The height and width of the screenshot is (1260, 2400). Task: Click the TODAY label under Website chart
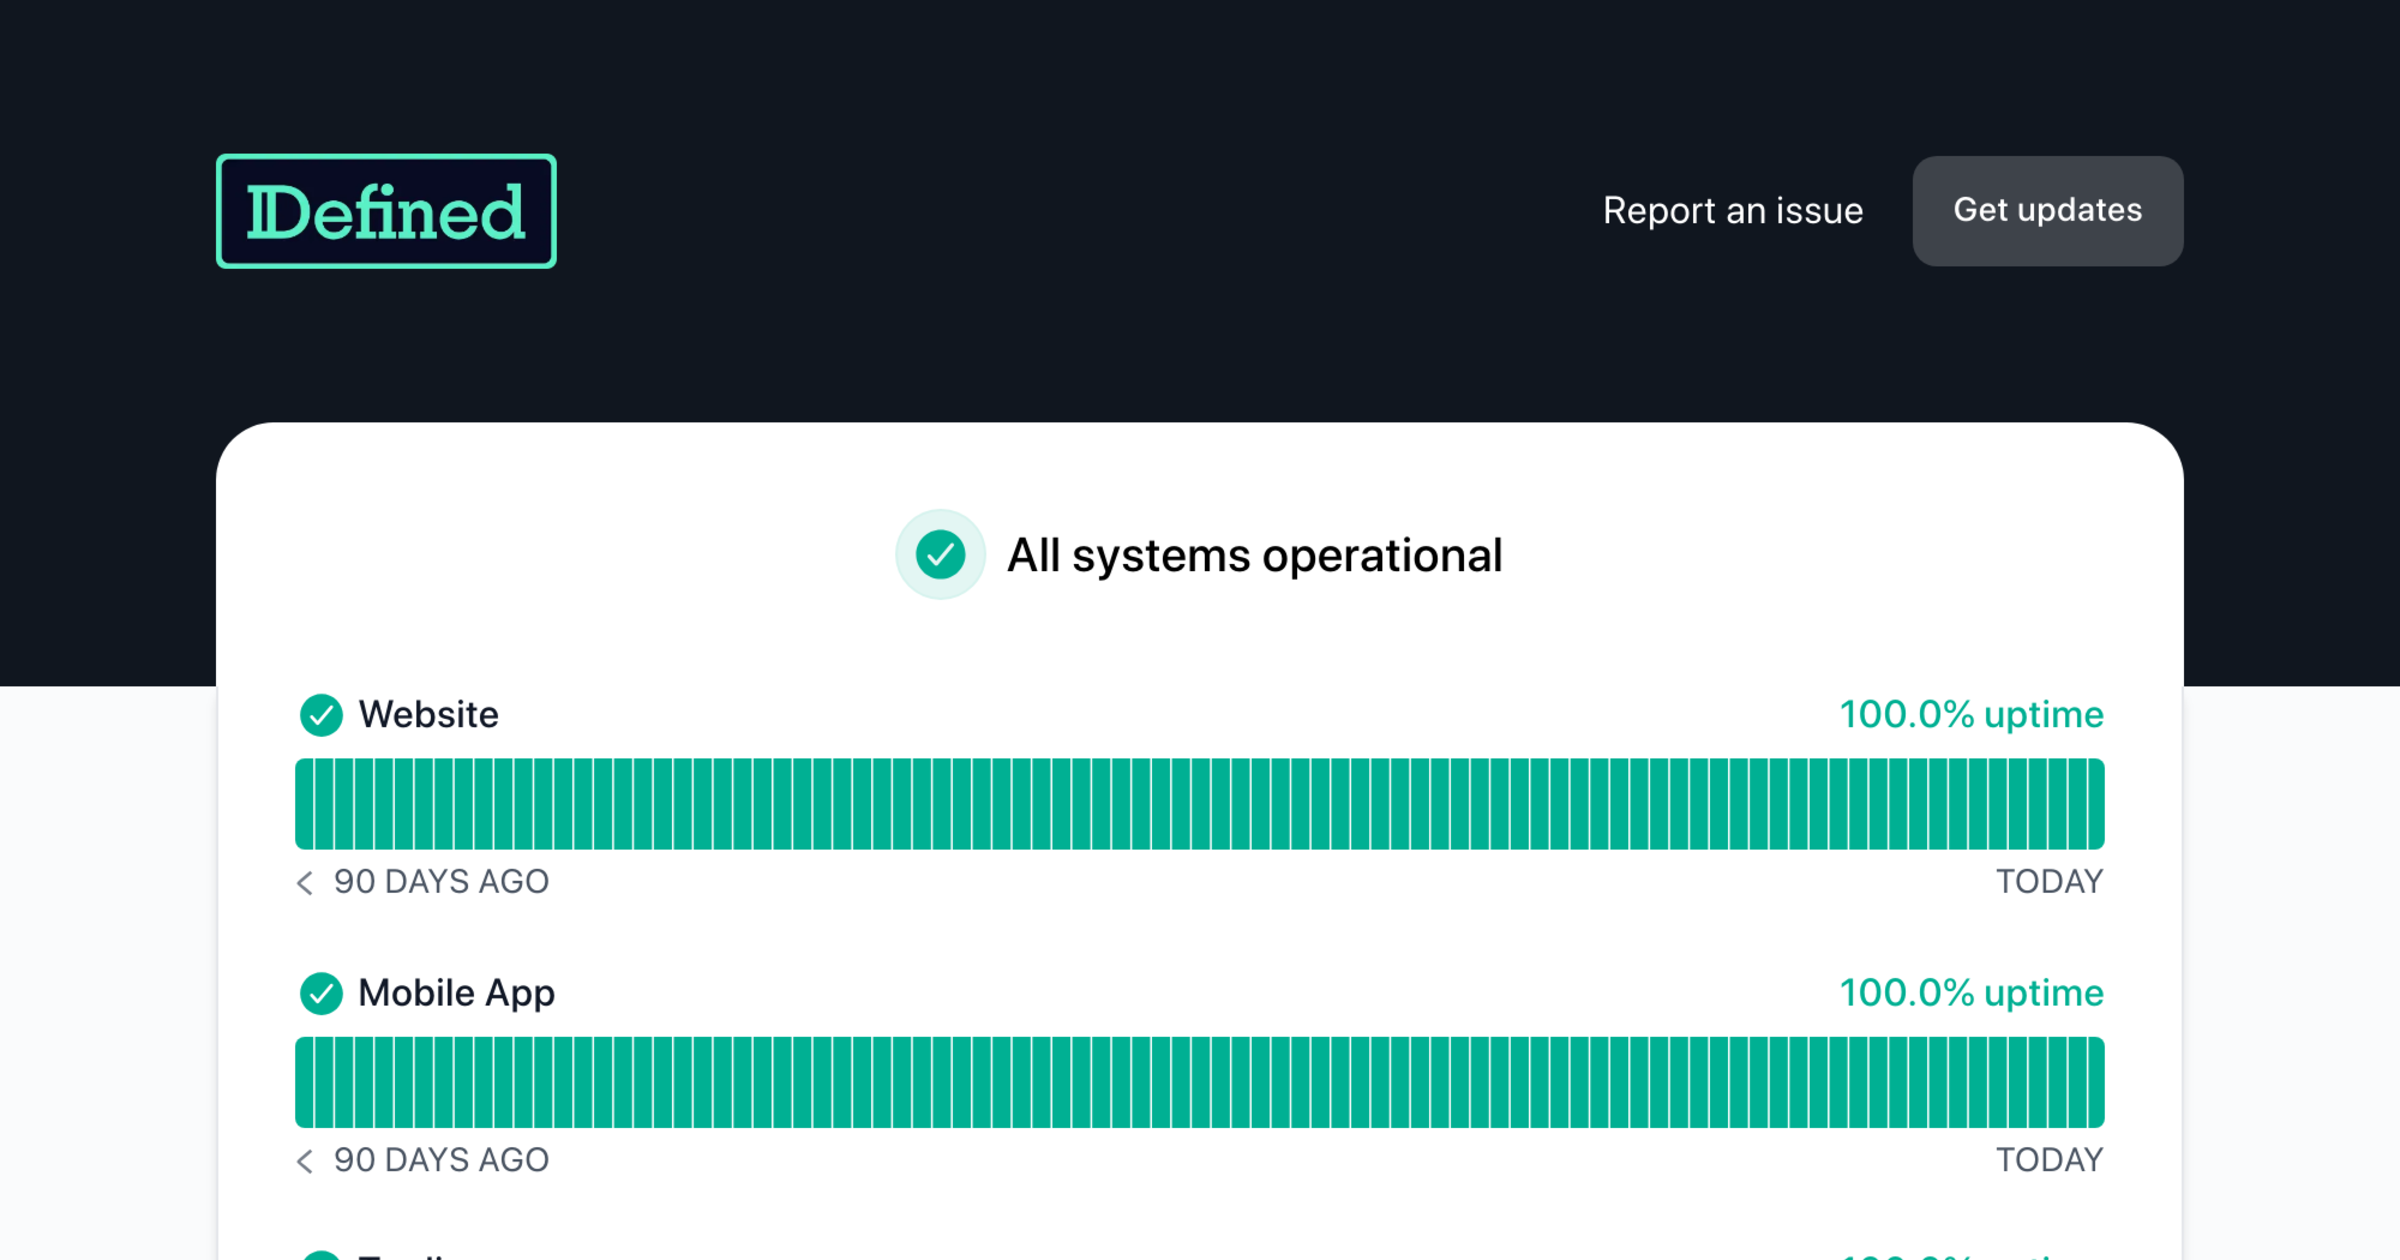point(2049,882)
